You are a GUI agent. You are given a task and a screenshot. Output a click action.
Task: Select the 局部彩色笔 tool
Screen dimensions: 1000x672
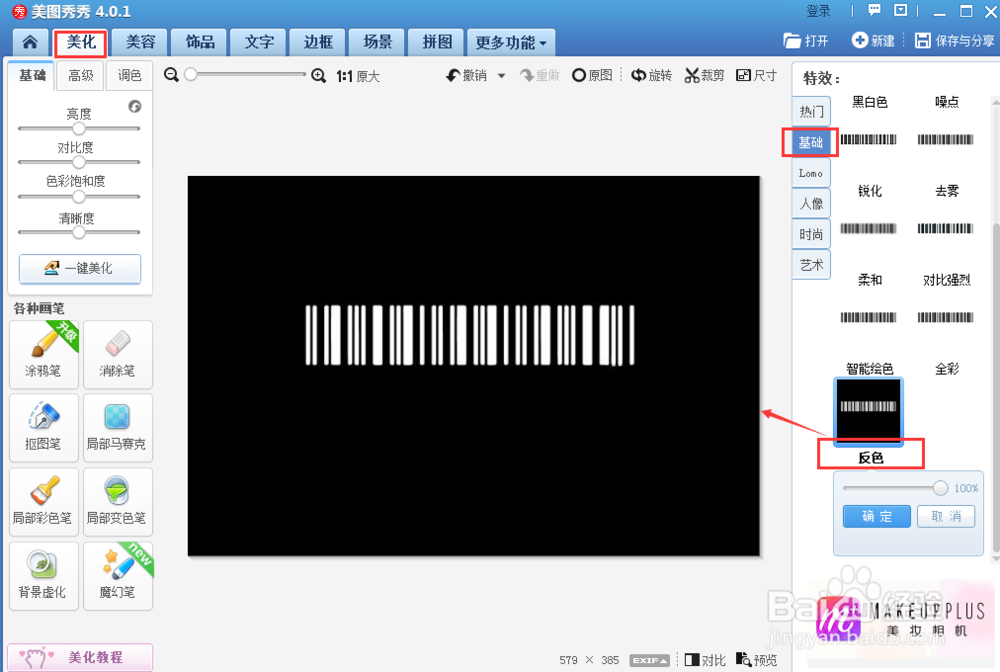point(43,502)
